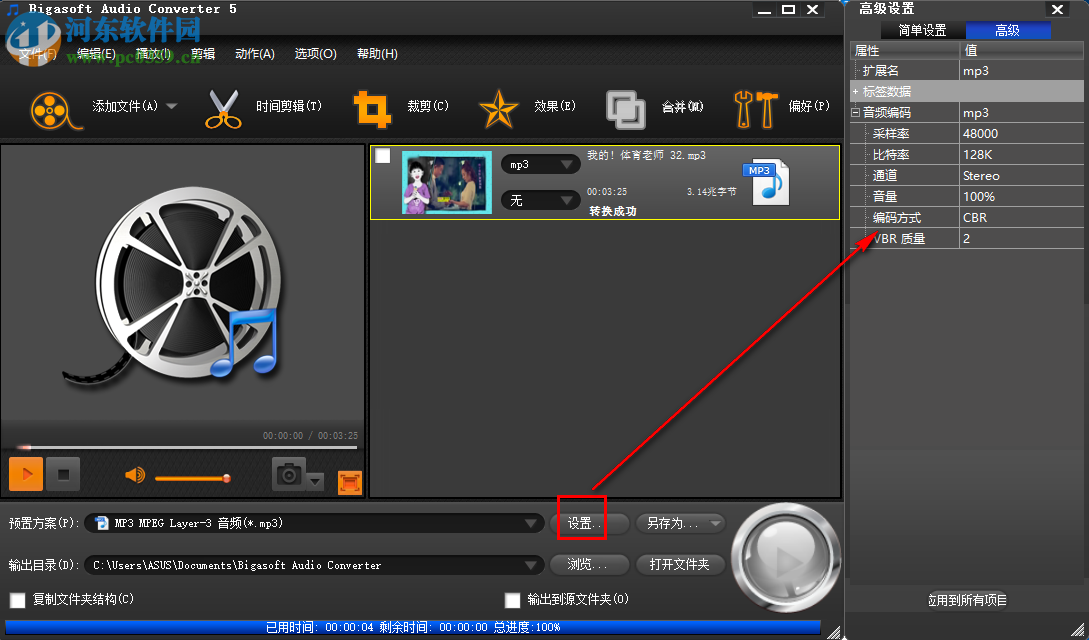
Task: Open the 时间剪辑 scissors tool
Action: 222,105
